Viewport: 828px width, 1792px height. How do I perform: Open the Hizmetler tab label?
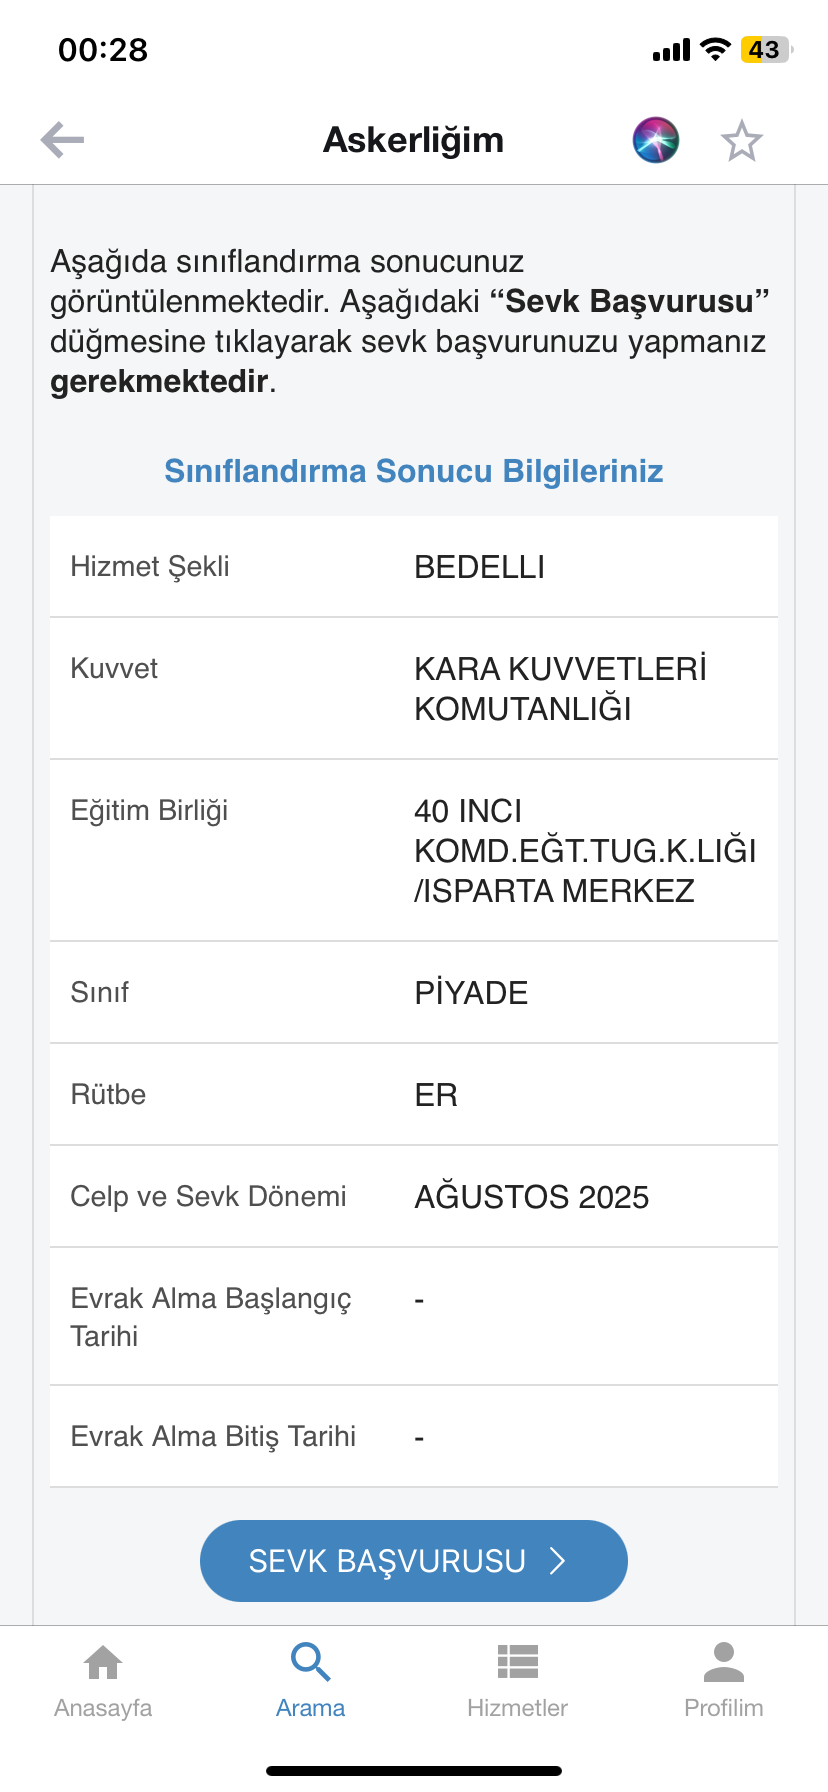coord(518,1708)
